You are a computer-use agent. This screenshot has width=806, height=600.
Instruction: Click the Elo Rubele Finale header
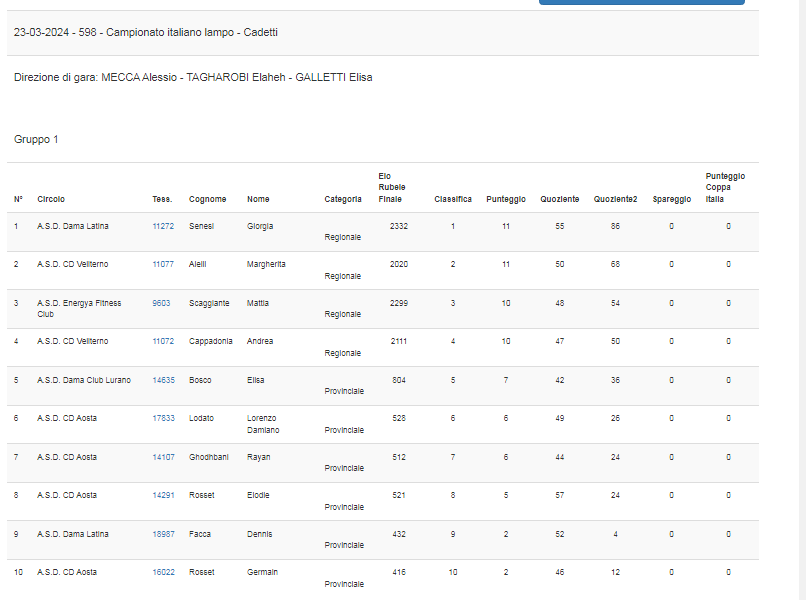pos(392,188)
